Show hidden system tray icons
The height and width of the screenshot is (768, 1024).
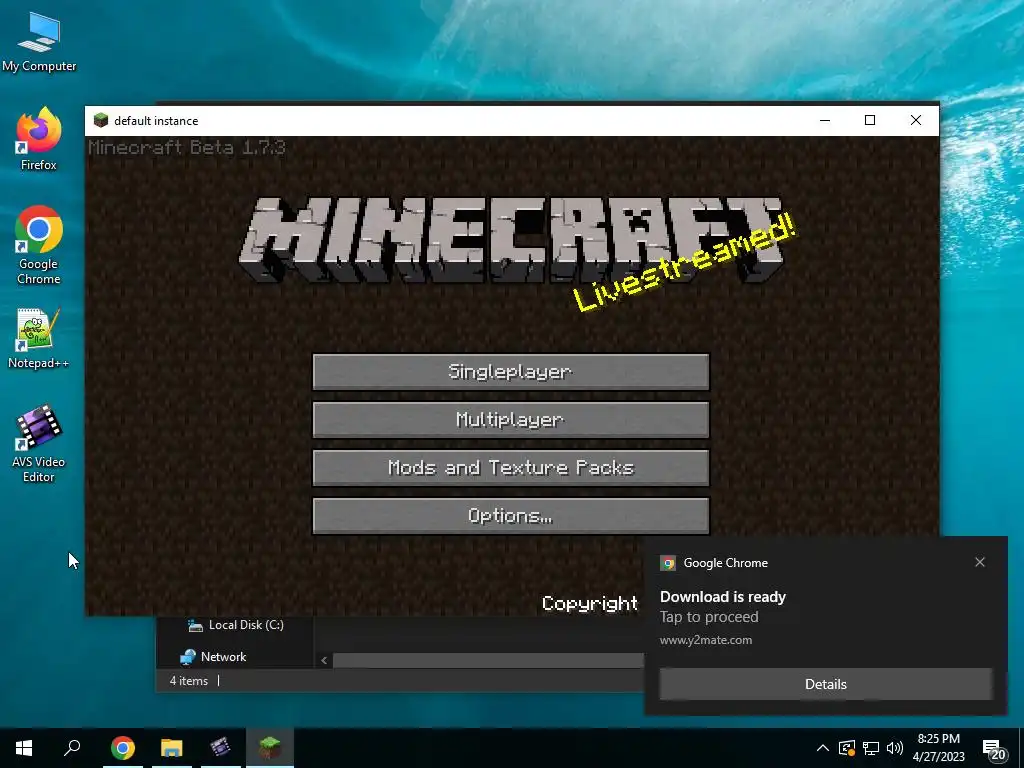[x=823, y=748]
